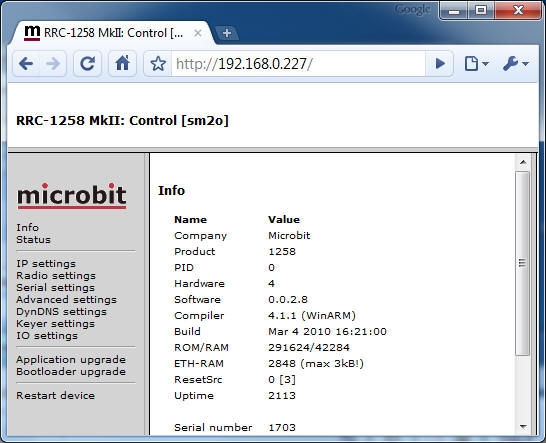
Task: Open Keyer settings in sidebar
Action: (55, 324)
